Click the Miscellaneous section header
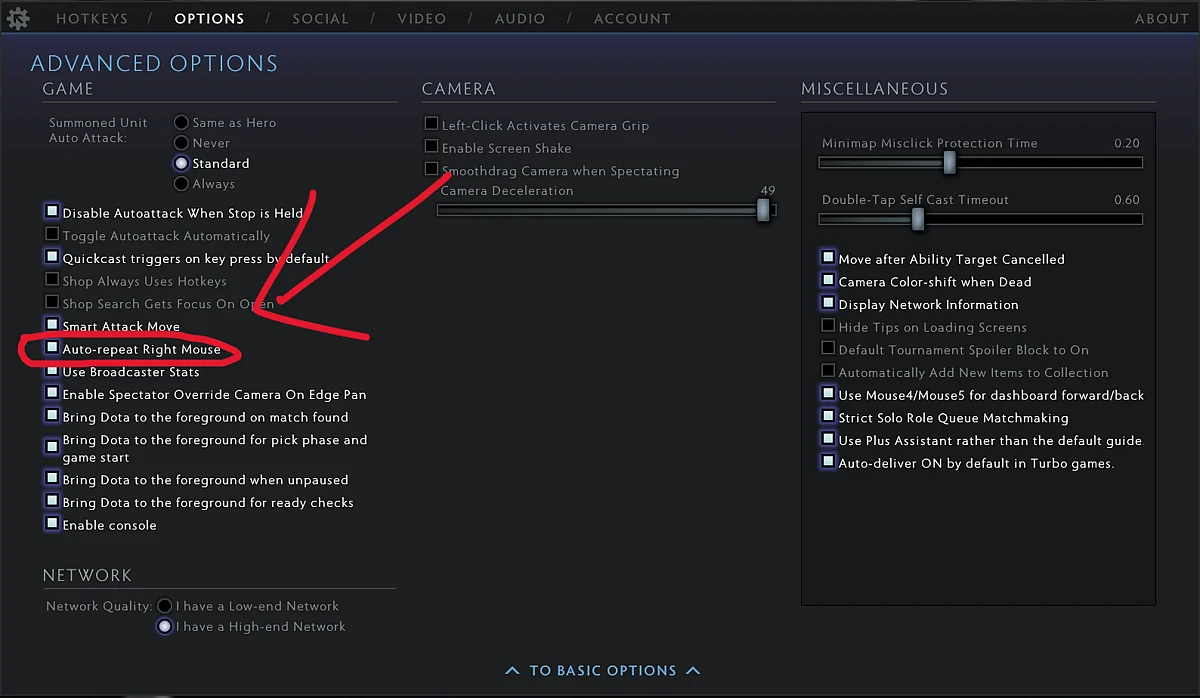 (x=874, y=89)
